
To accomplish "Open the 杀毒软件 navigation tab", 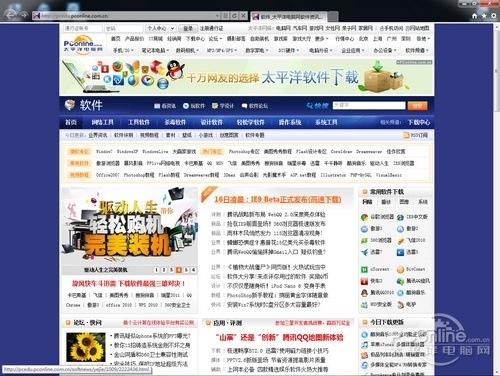I will (175, 122).
